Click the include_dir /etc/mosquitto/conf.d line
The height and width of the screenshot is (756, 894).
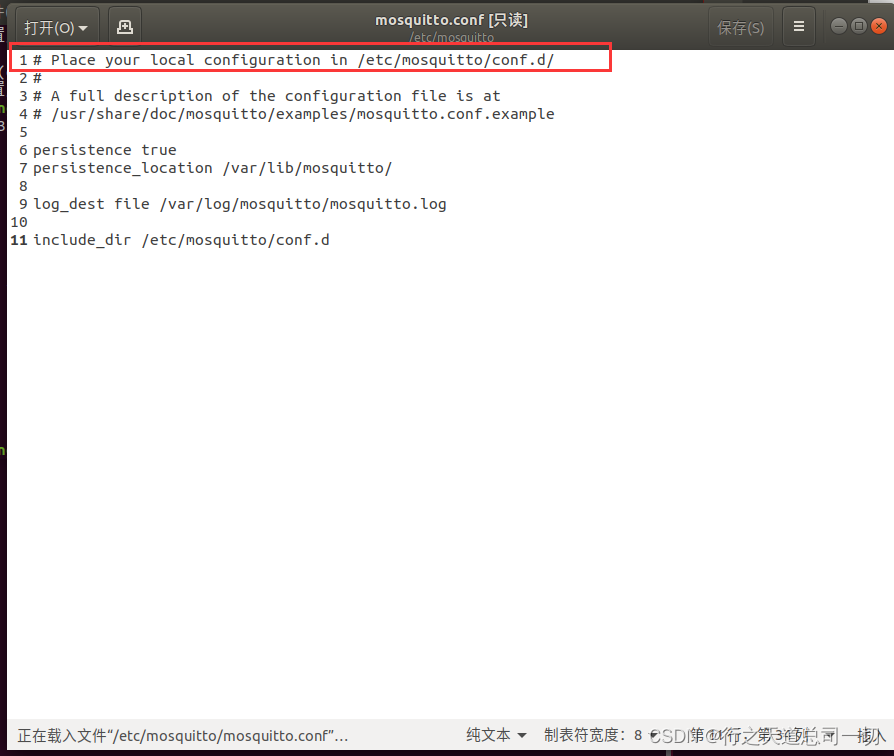point(181,240)
